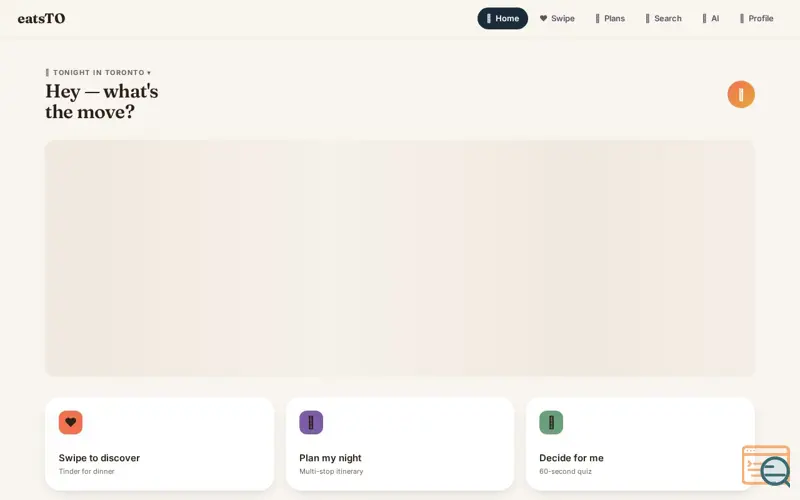Click the "Hey — what's the move?" heading
800x500 pixels.
[102, 102]
